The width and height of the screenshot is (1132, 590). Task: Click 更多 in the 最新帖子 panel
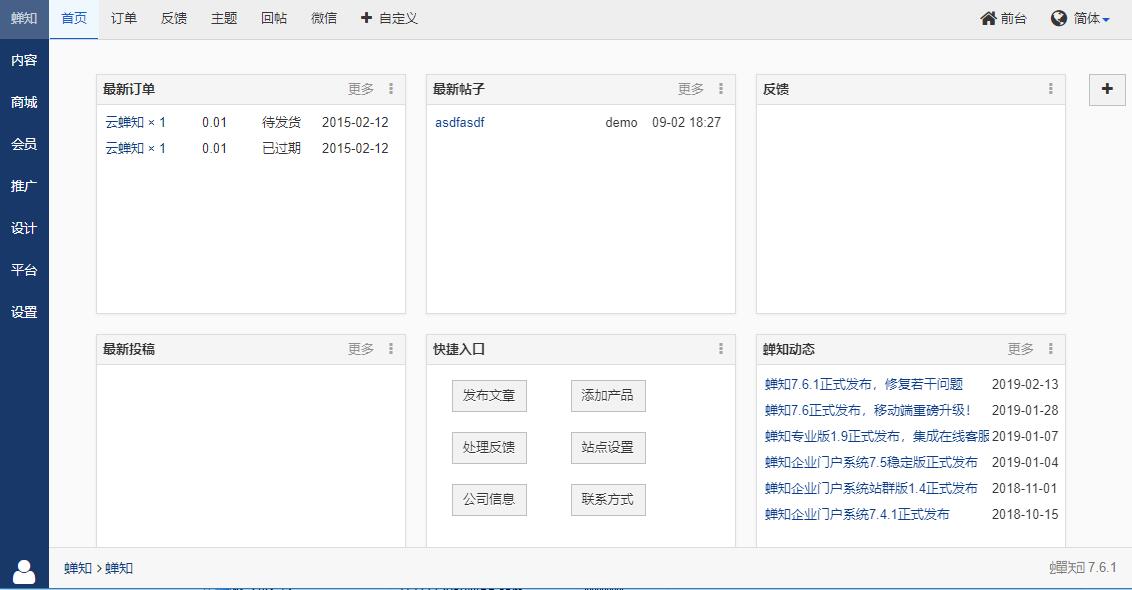coord(691,89)
